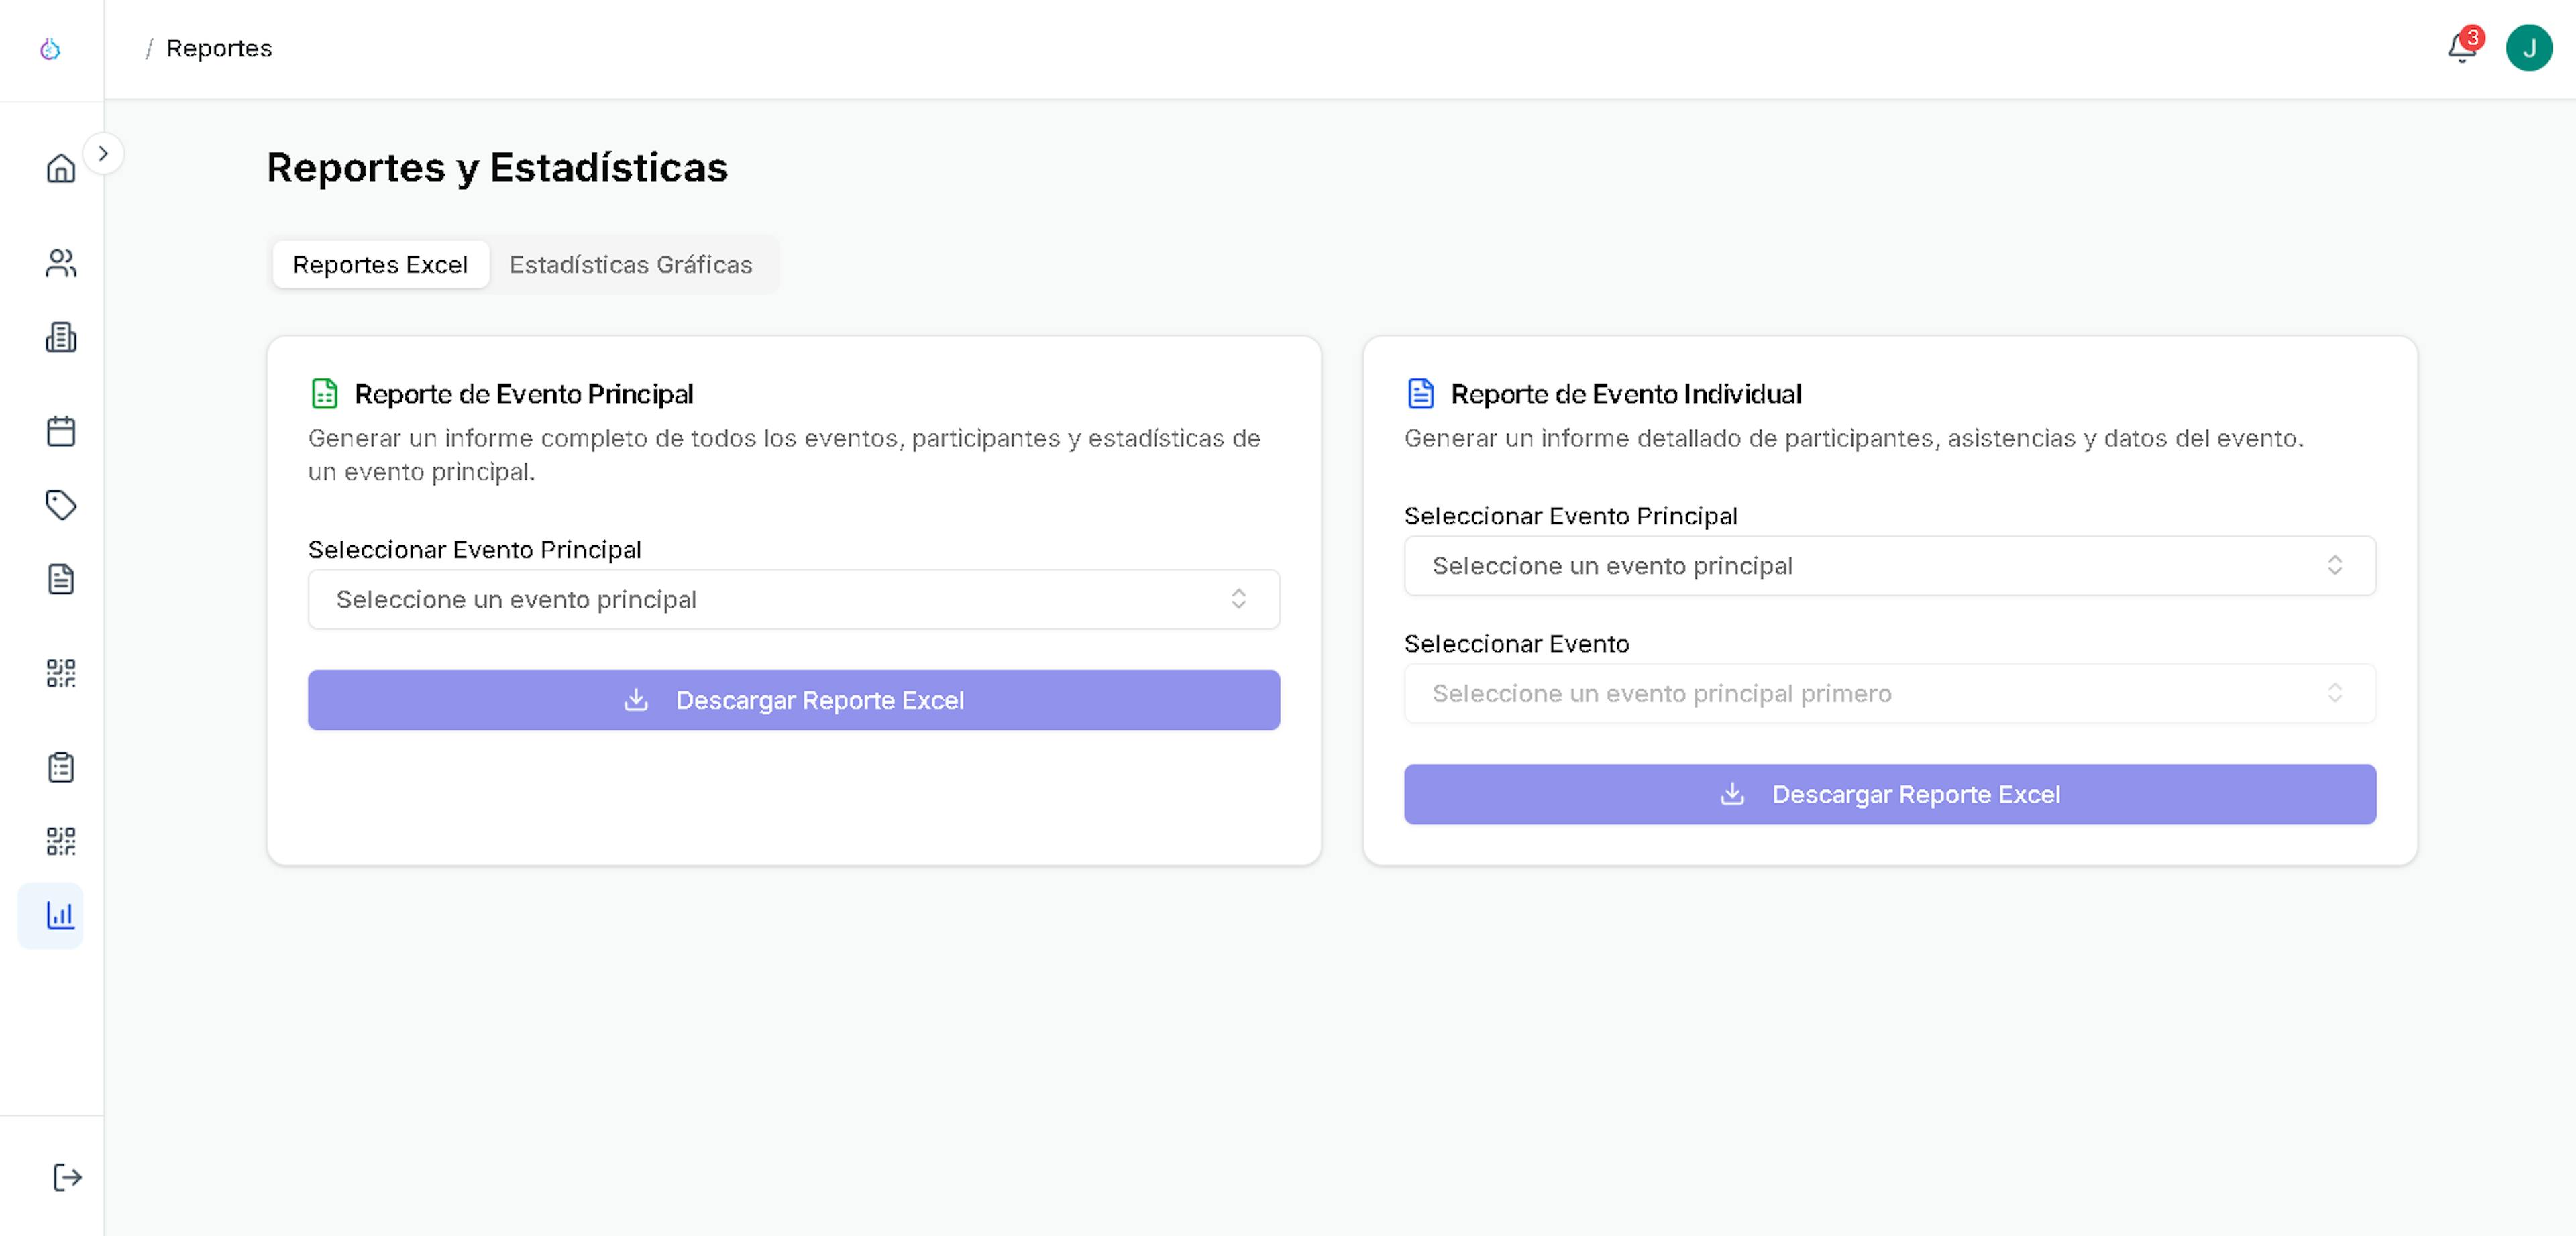2576x1236 pixels.
Task: Open the Evento Principal dropdown in the Individual card
Action: click(1889, 566)
